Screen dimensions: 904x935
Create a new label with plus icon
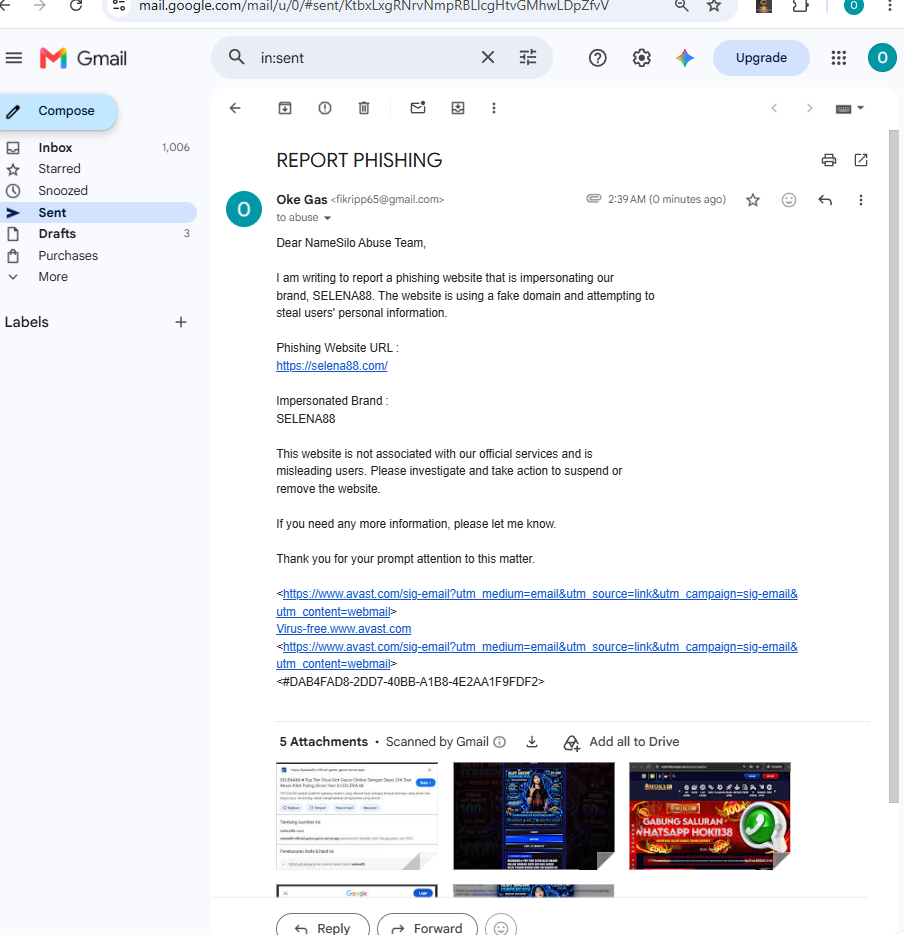point(181,322)
